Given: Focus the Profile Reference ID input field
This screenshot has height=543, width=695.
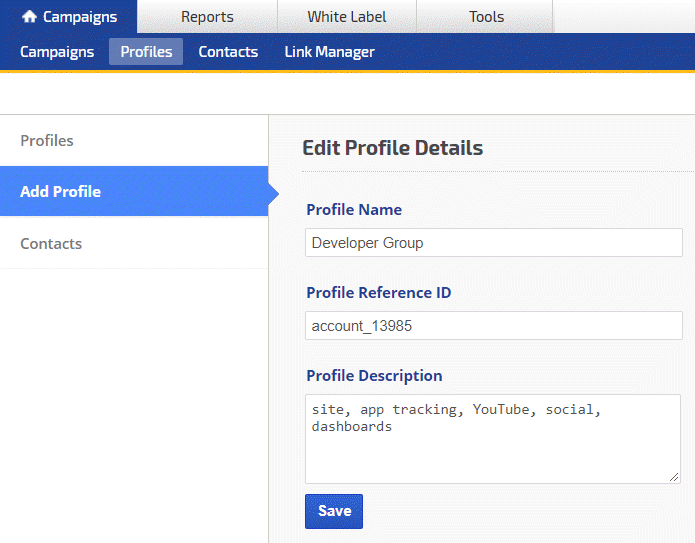Looking at the screenshot, I should (x=493, y=326).
